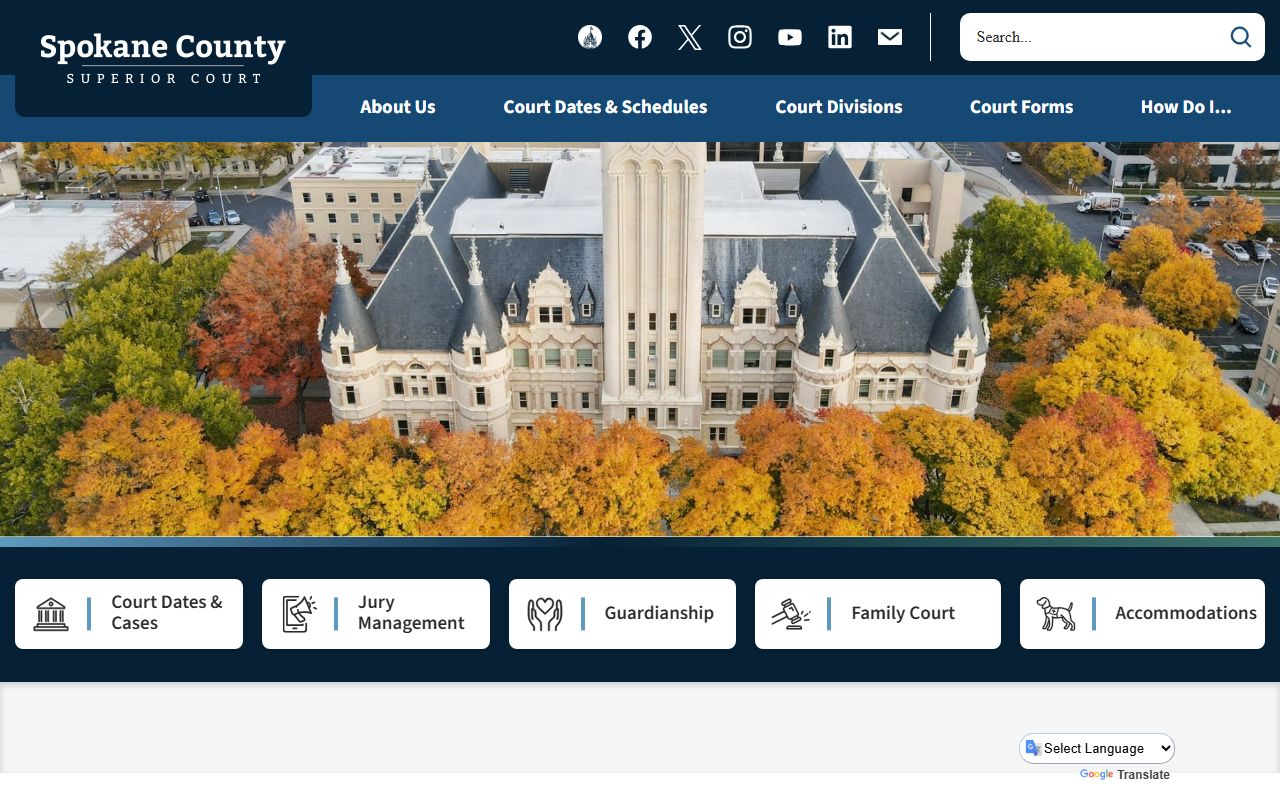
Task: Focus the Search input field
Action: 1095,37
